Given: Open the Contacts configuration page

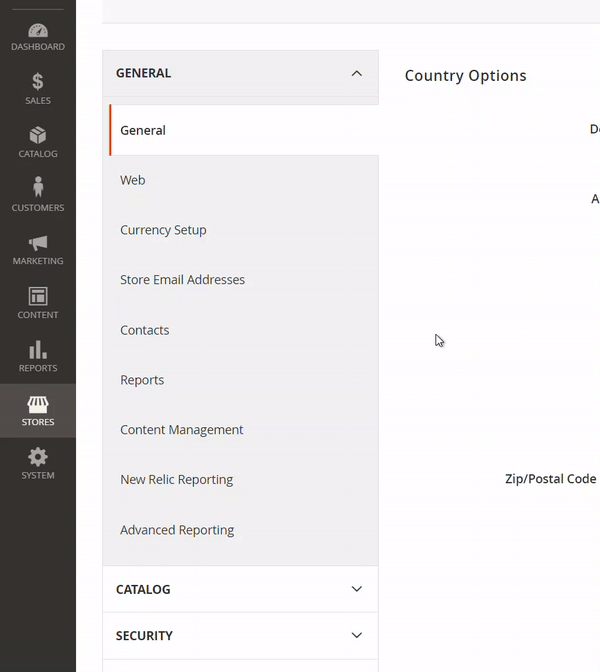Looking at the screenshot, I should point(145,330).
